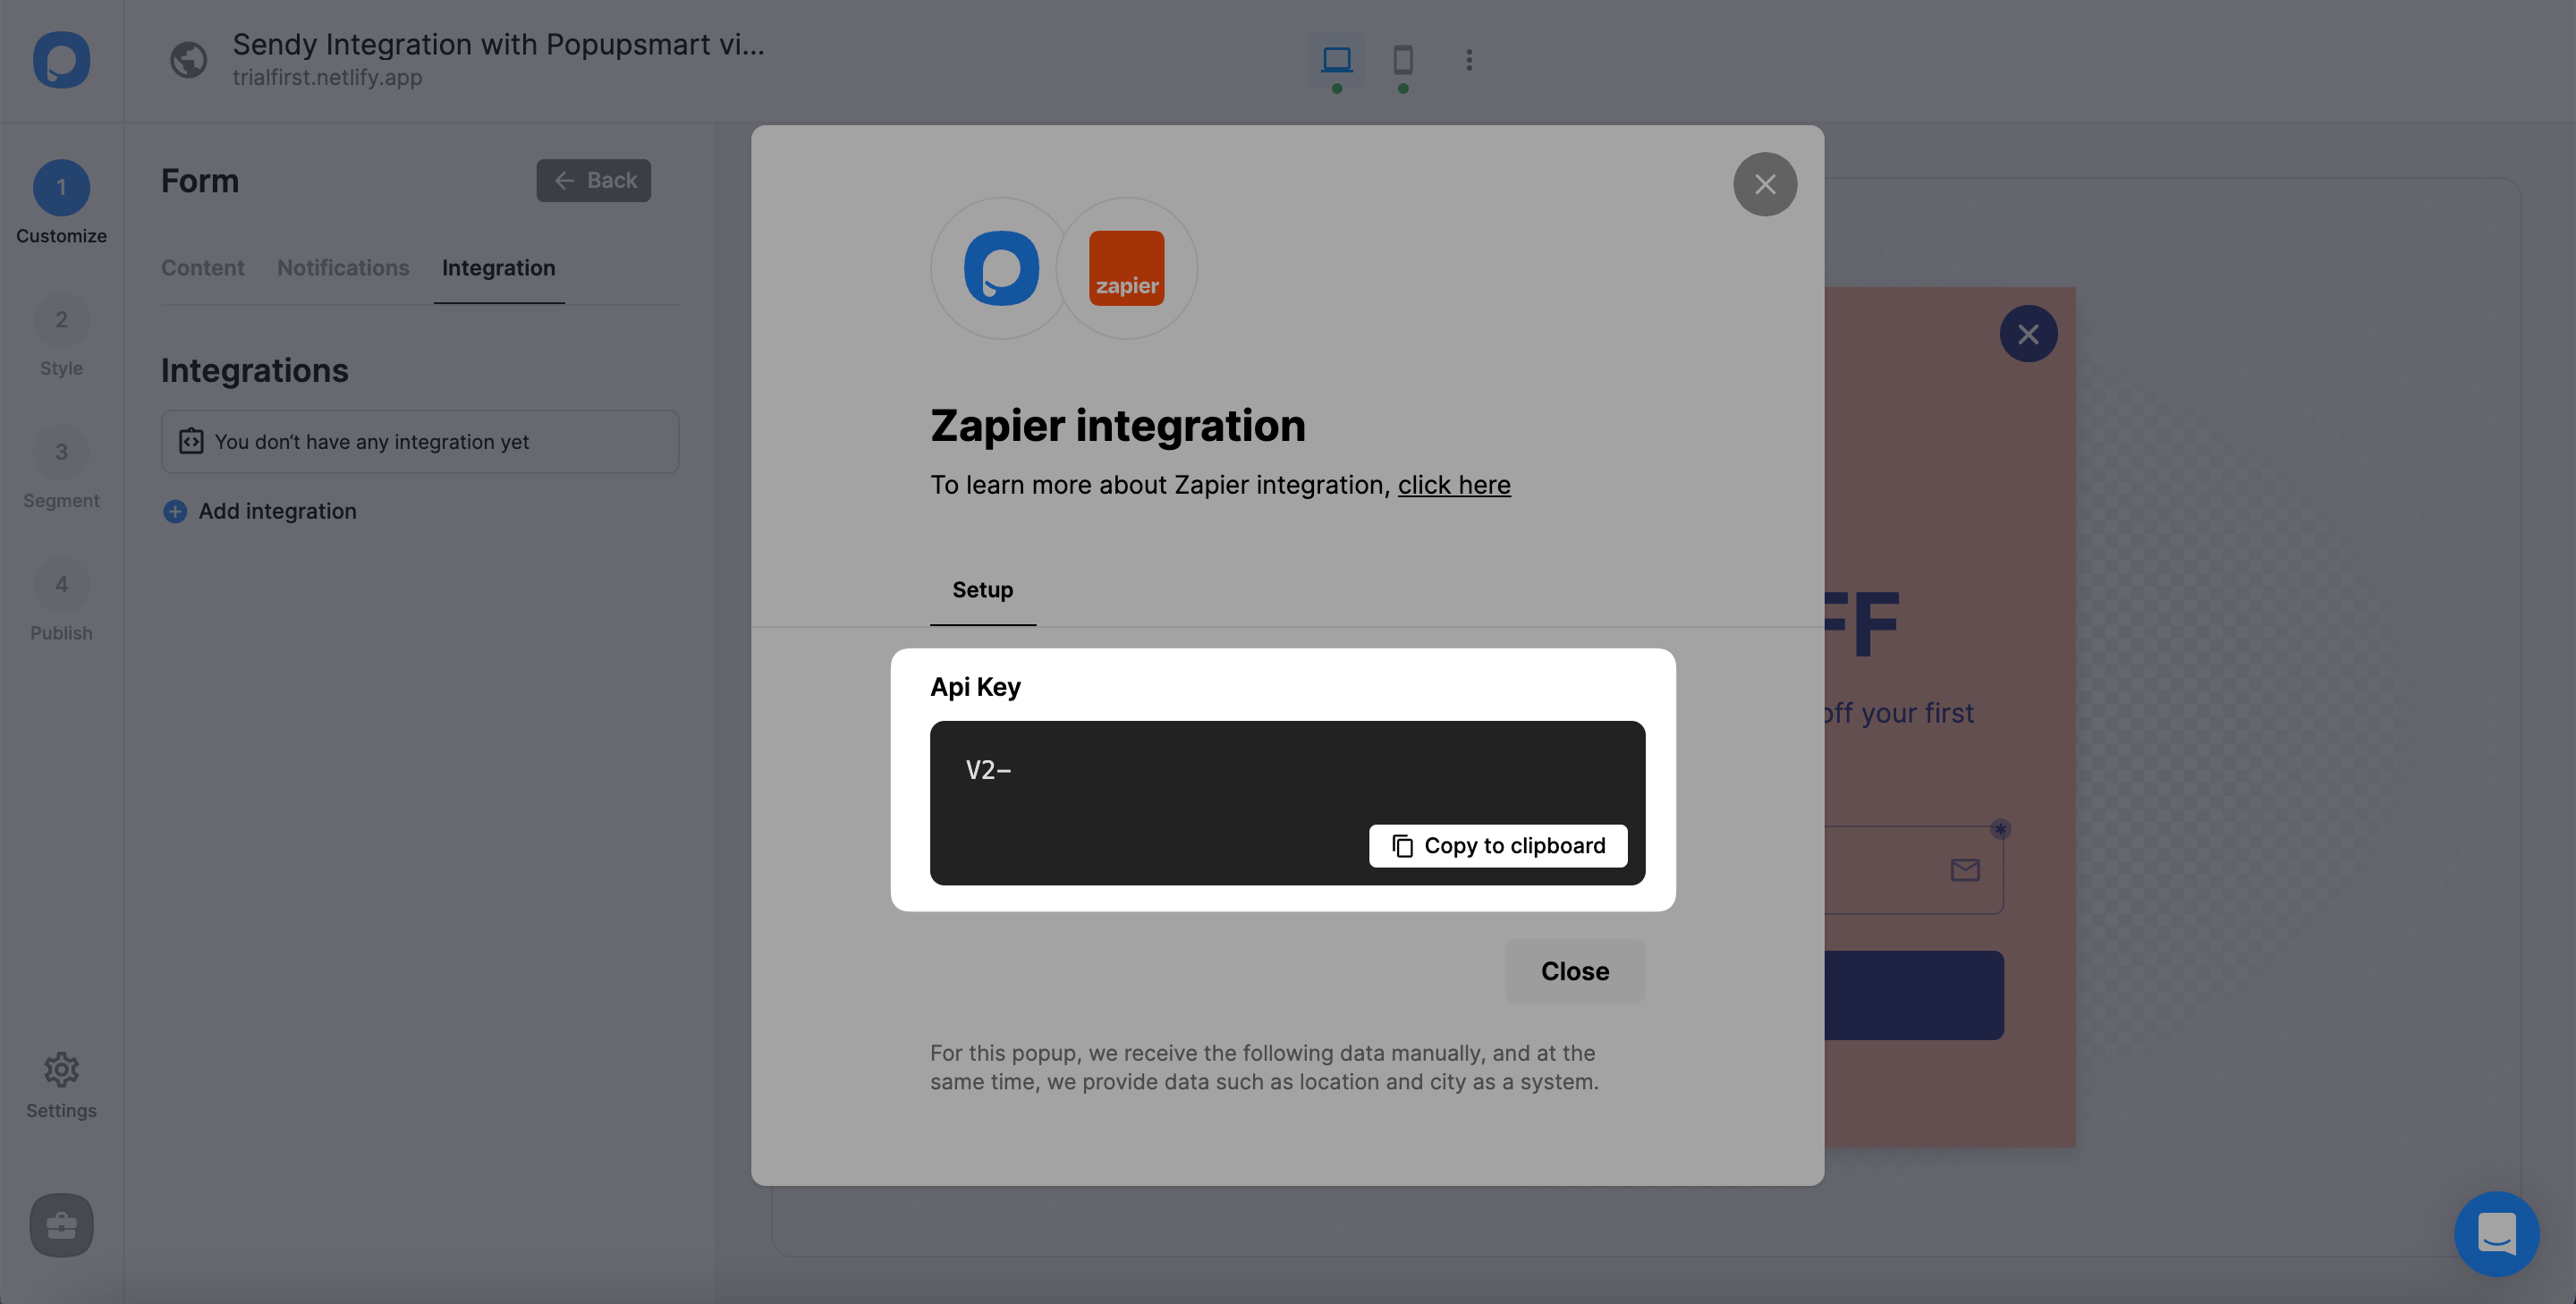Switch to the Content tab
2576x1304 pixels.
pos(203,267)
